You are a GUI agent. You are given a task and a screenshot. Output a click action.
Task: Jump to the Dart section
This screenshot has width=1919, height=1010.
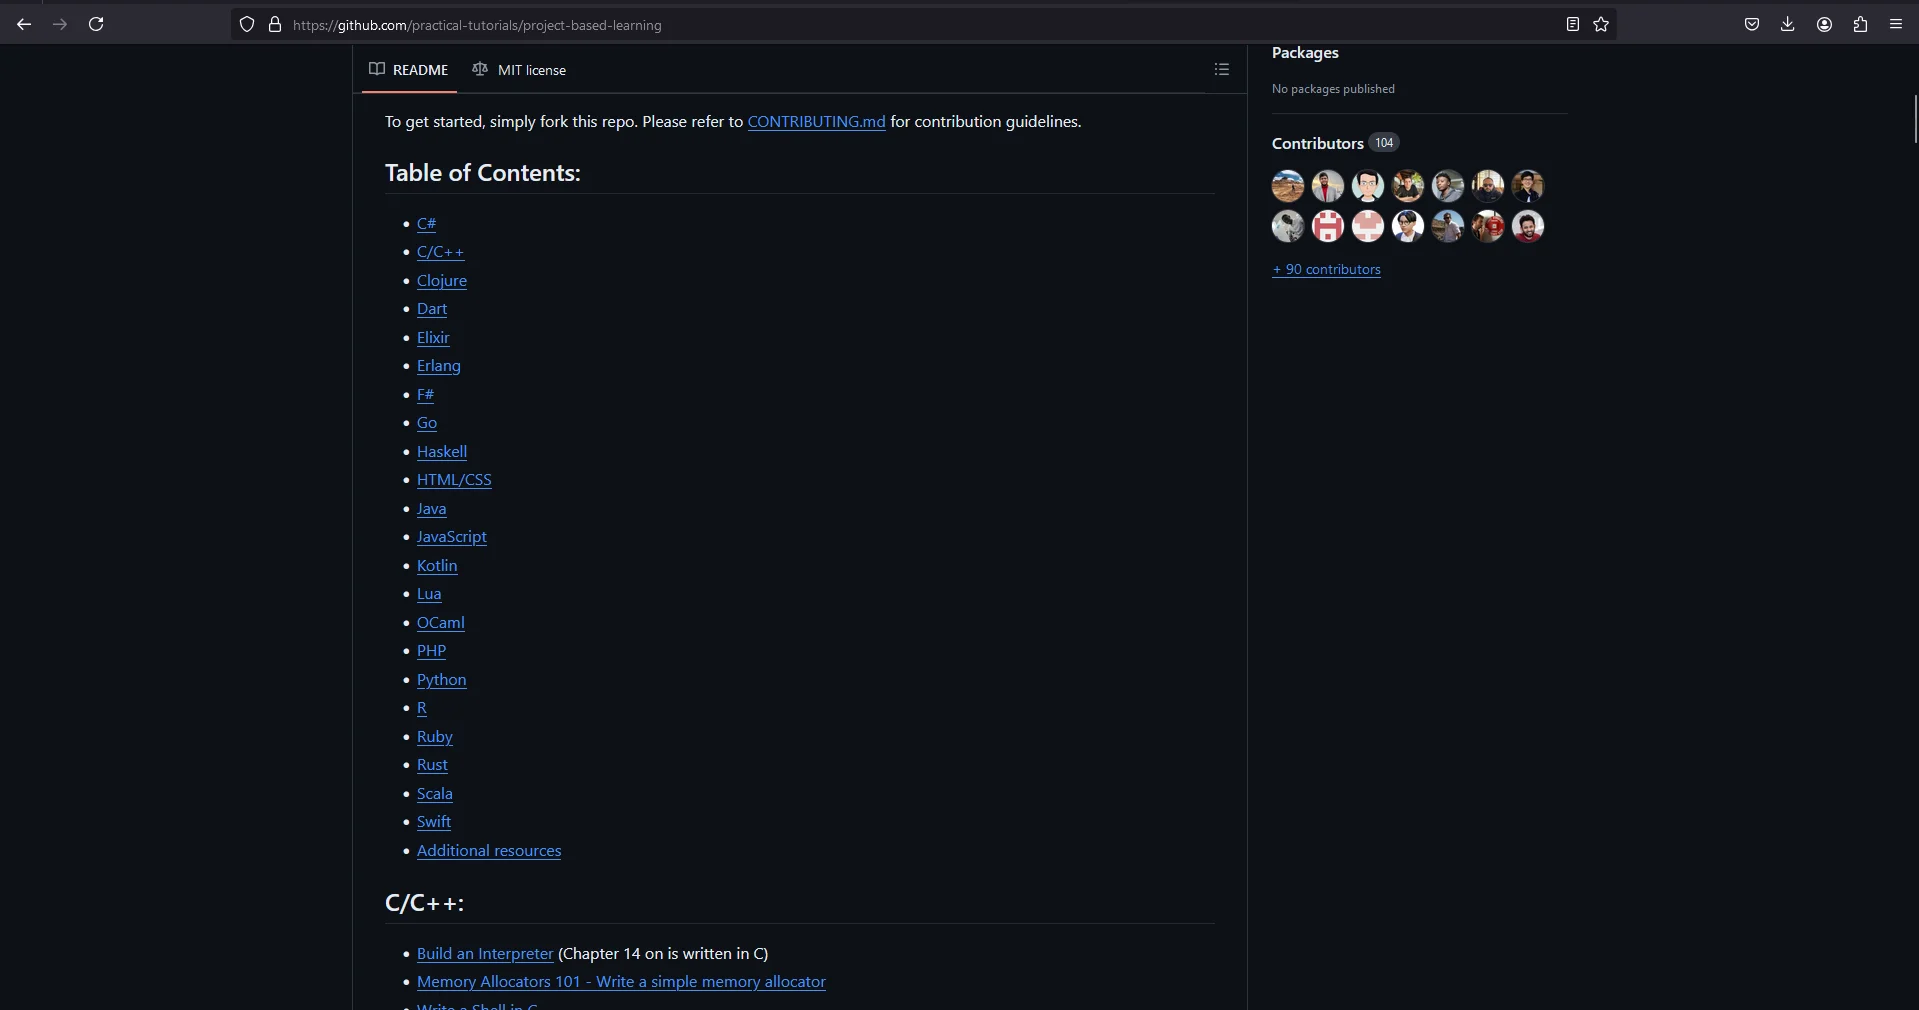click(432, 309)
